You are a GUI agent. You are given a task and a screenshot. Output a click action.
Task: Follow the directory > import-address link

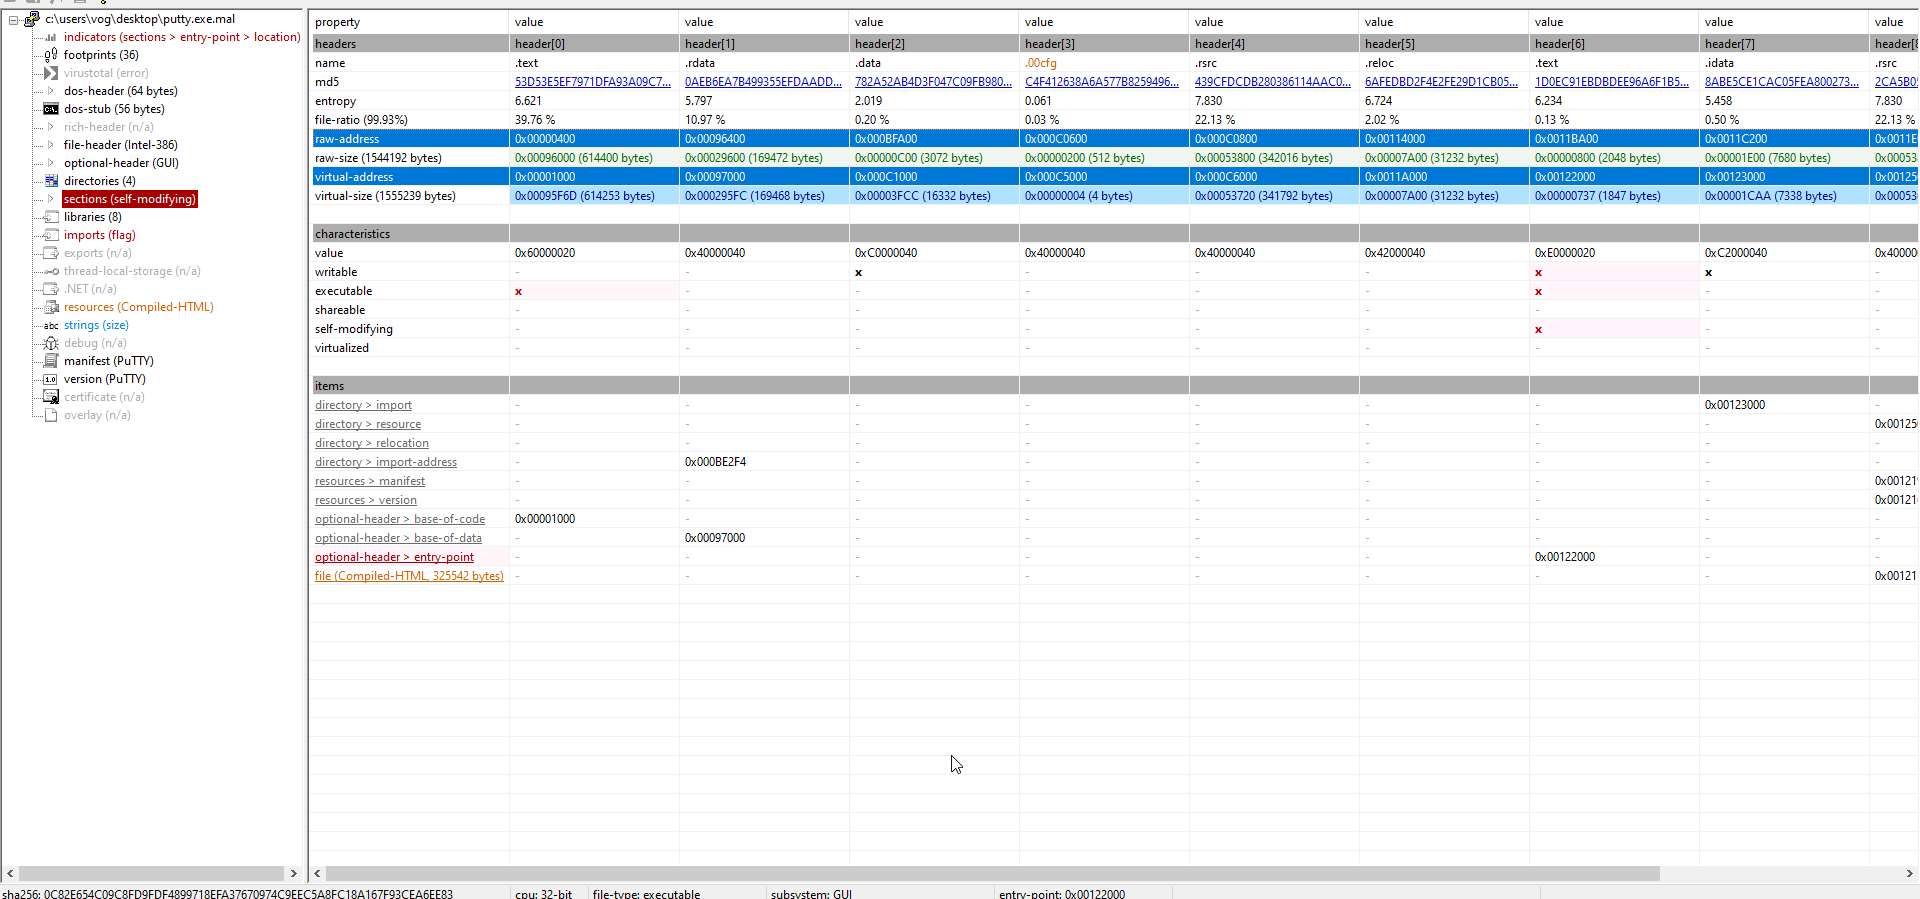click(x=386, y=462)
